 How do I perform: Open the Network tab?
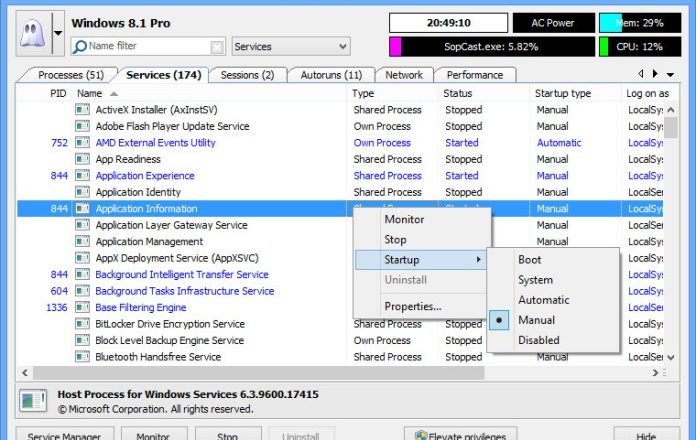(x=404, y=75)
